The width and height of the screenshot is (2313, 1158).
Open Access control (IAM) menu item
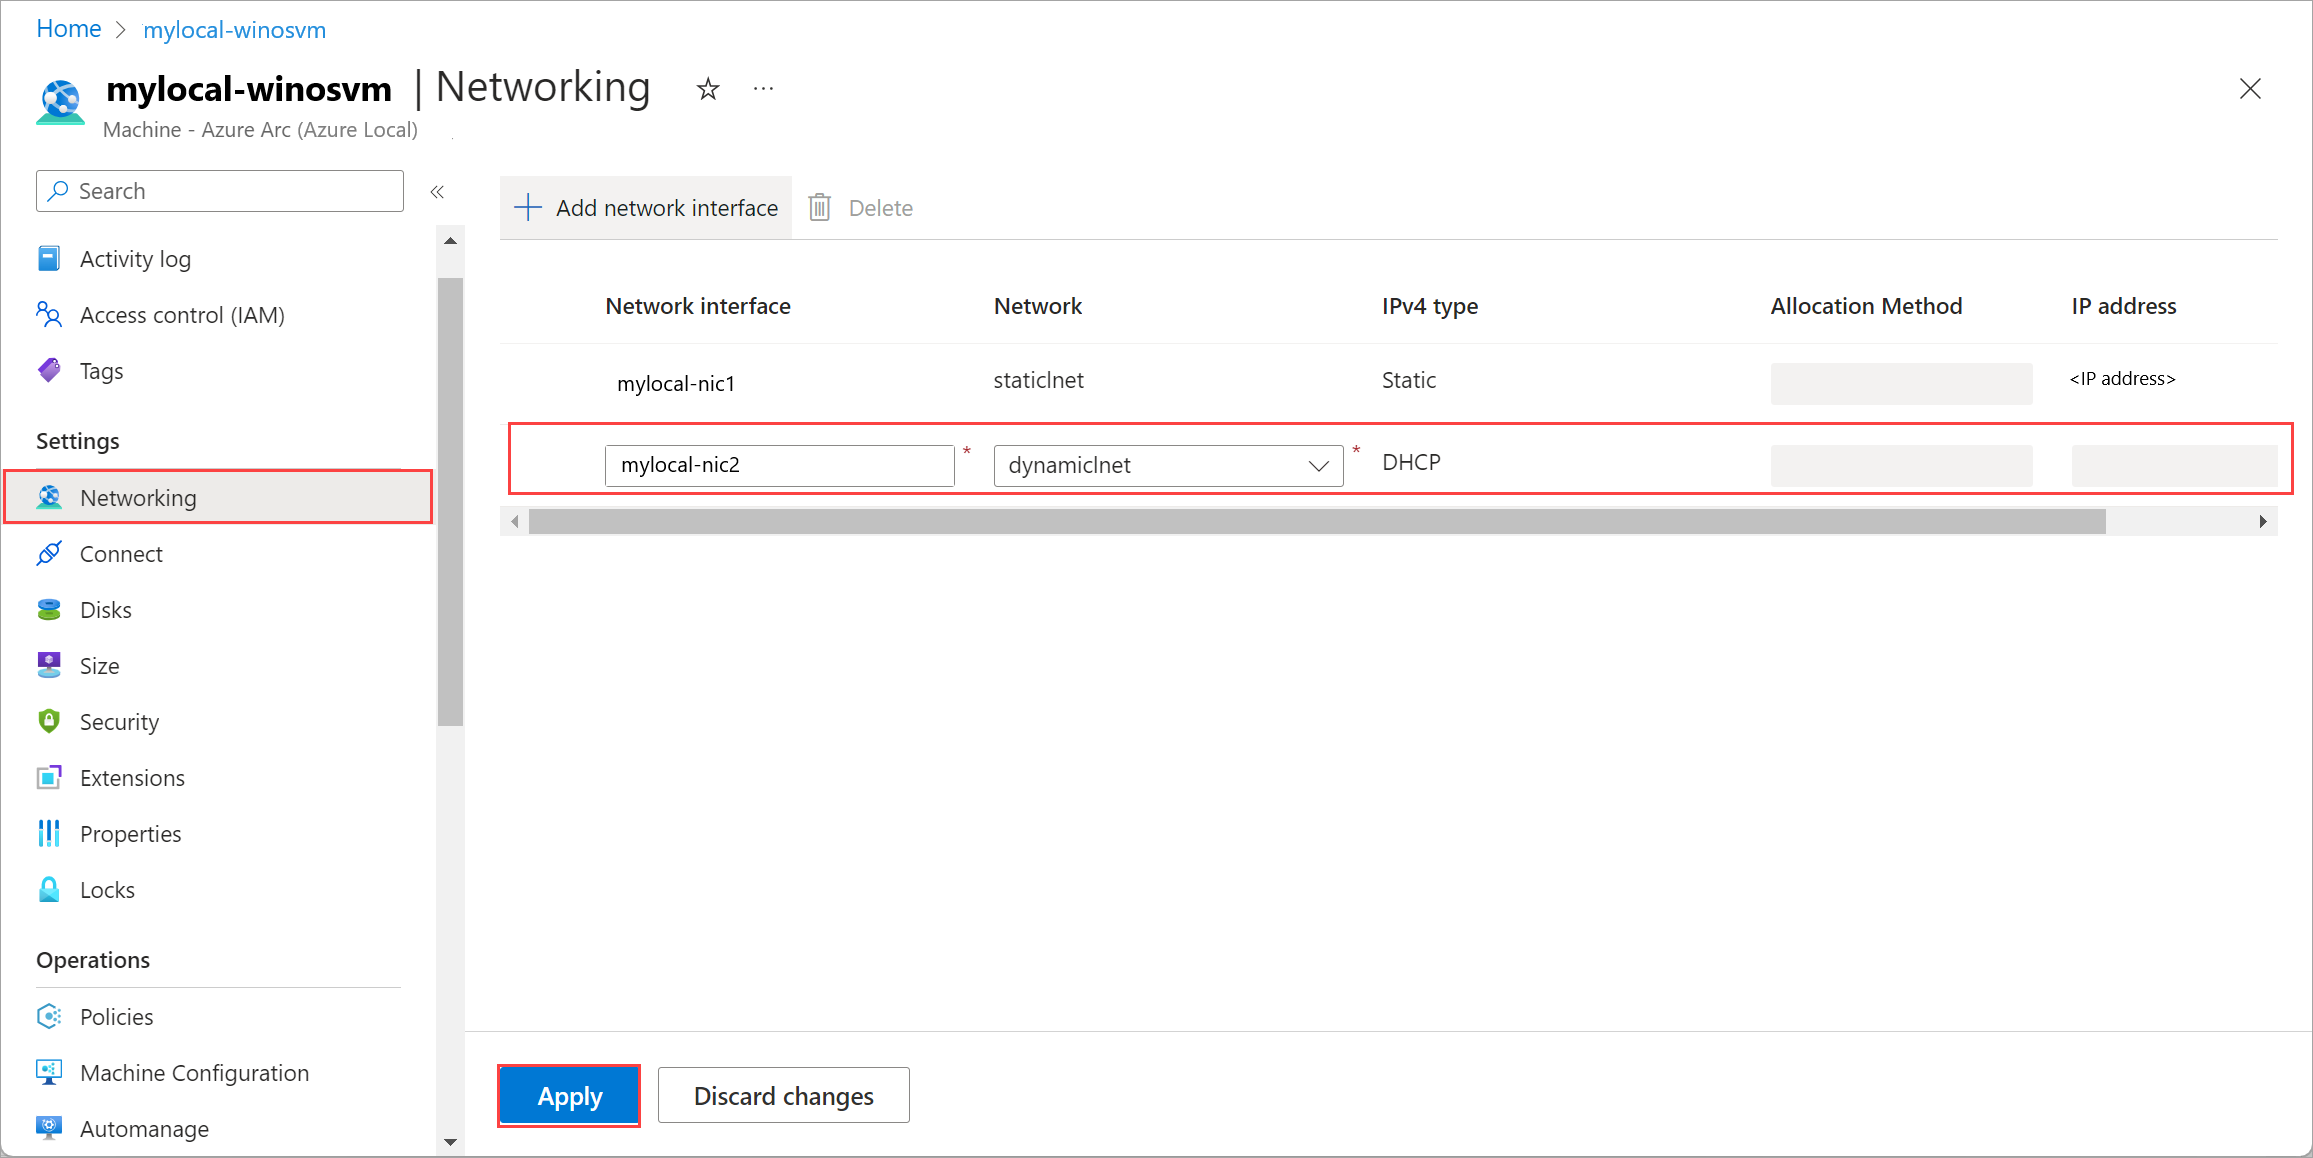click(182, 315)
